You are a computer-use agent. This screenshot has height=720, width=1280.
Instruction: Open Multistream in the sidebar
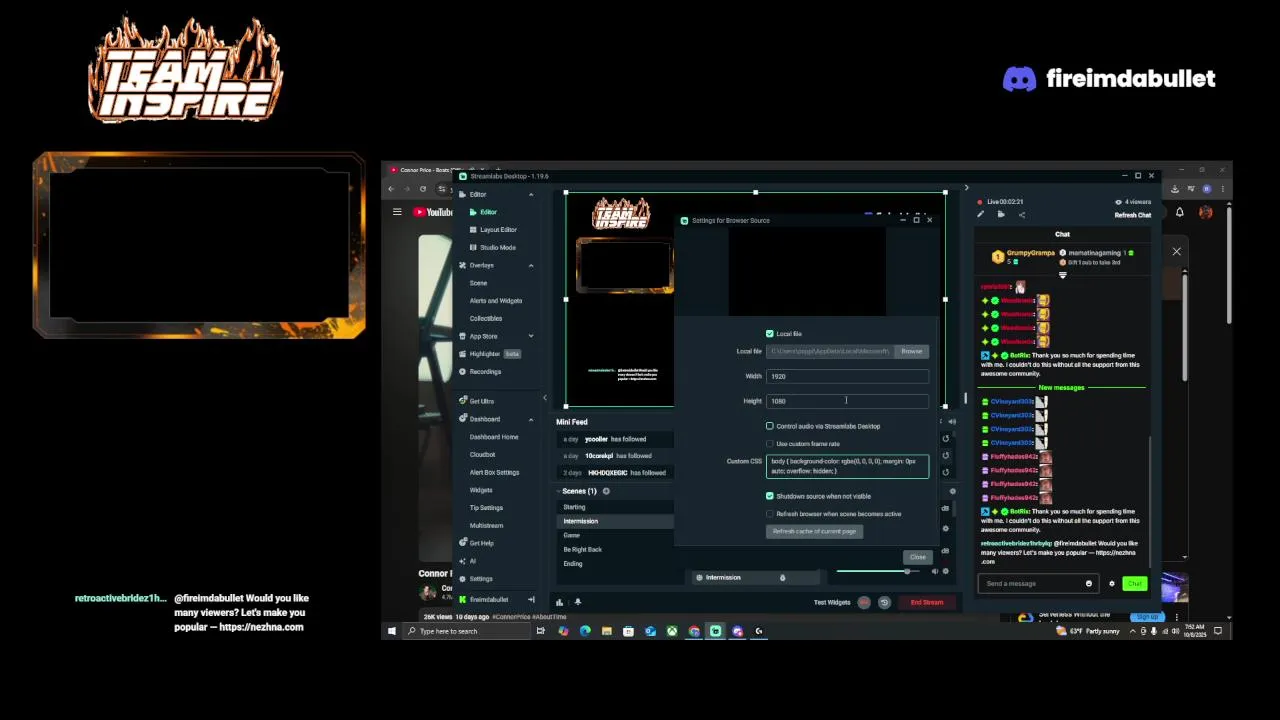[486, 526]
